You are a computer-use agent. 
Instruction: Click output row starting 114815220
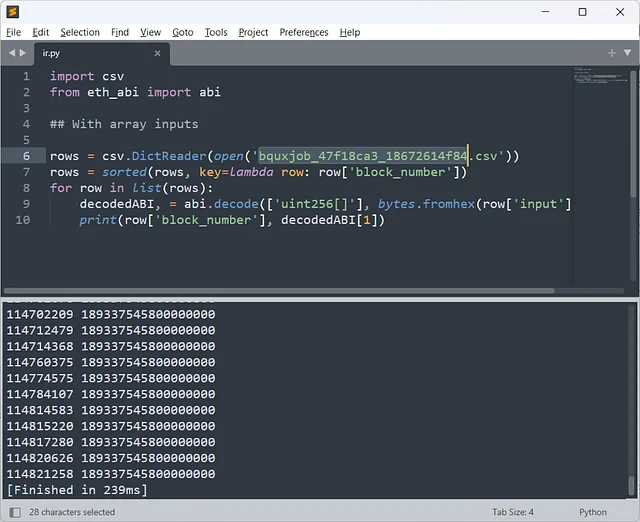[x=111, y=426]
